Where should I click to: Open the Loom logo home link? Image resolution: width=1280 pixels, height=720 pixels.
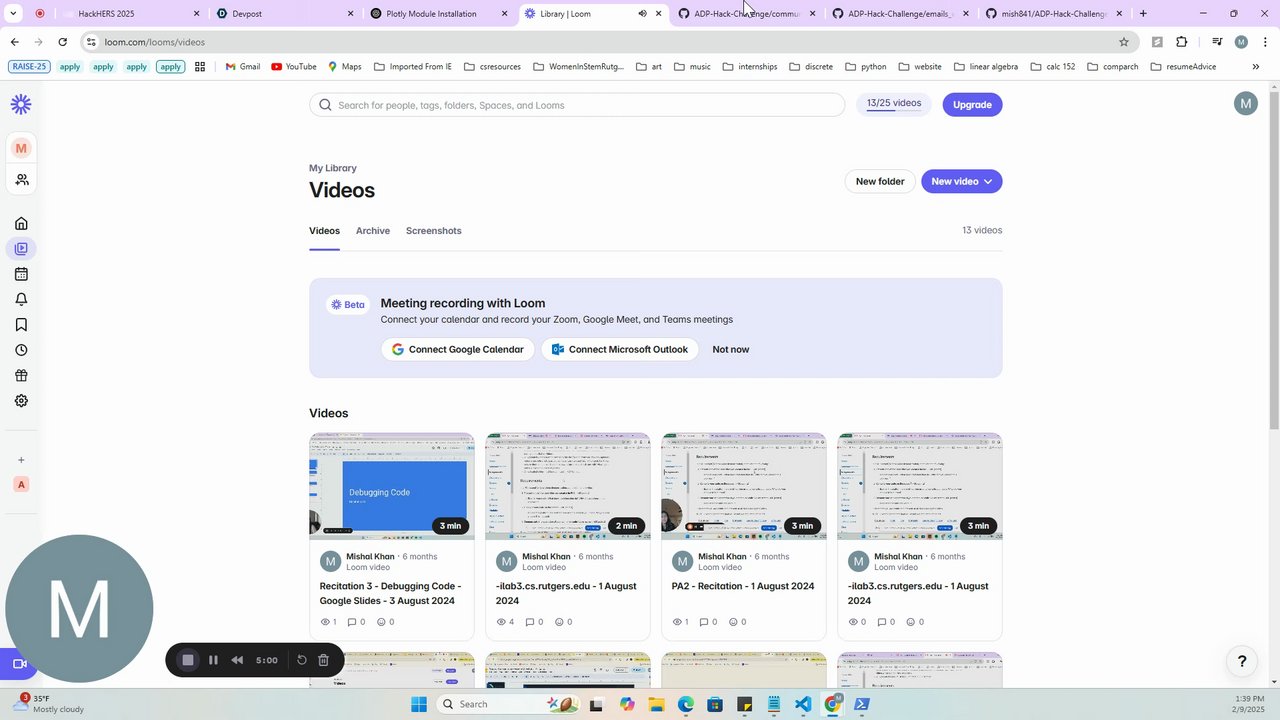tap(21, 104)
